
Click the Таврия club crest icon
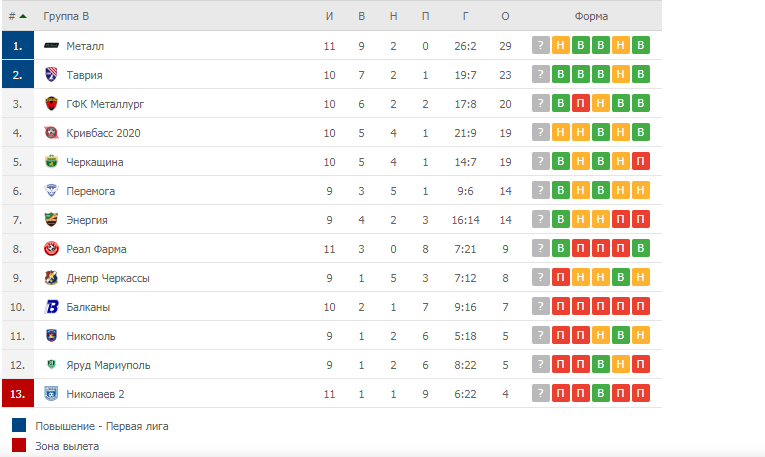coord(52,75)
